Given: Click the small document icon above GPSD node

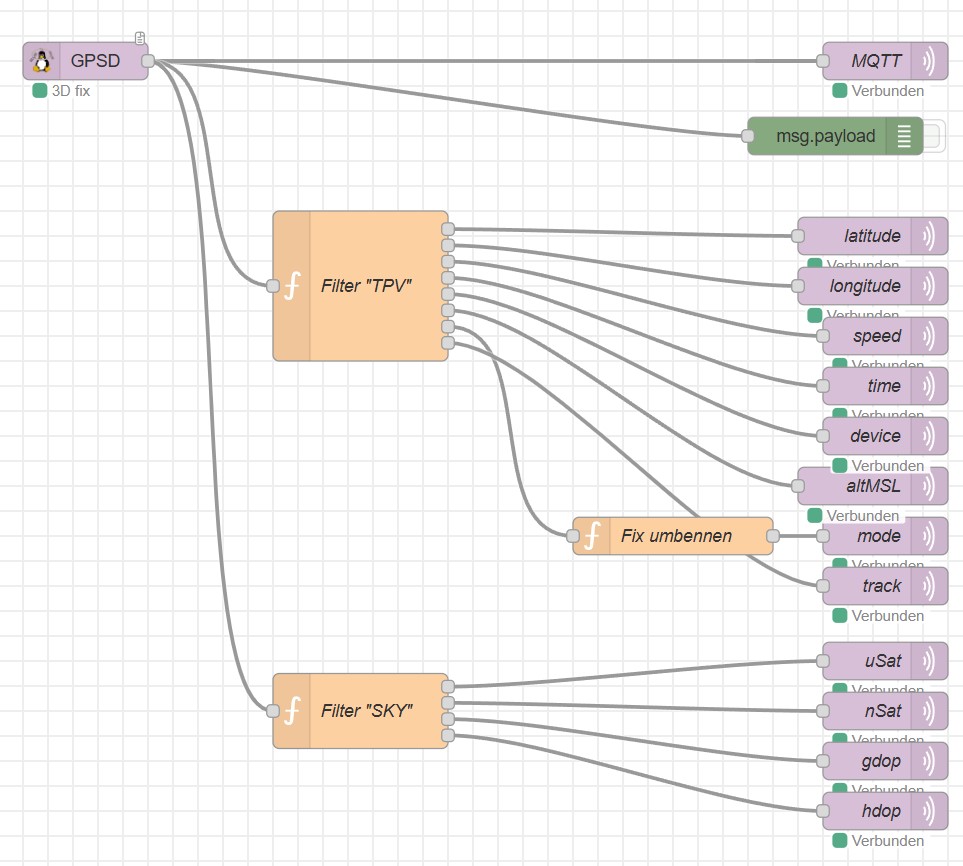Looking at the screenshot, I should coord(141,38).
